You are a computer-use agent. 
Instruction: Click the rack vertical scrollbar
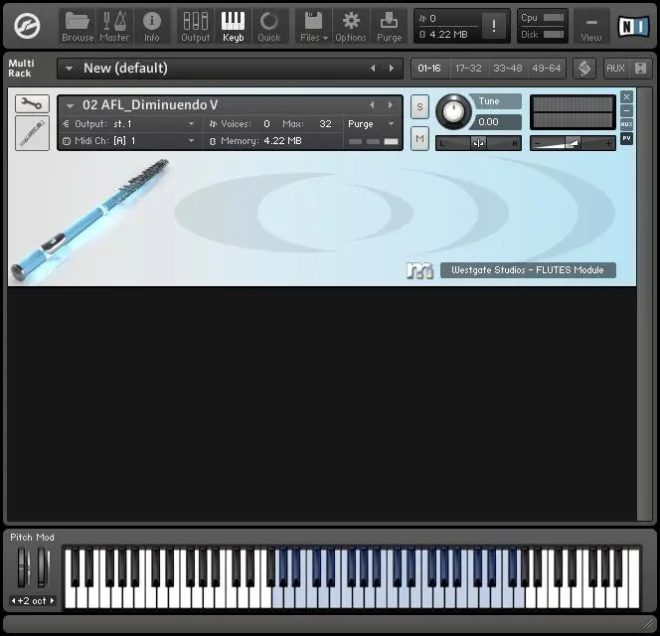click(644, 303)
